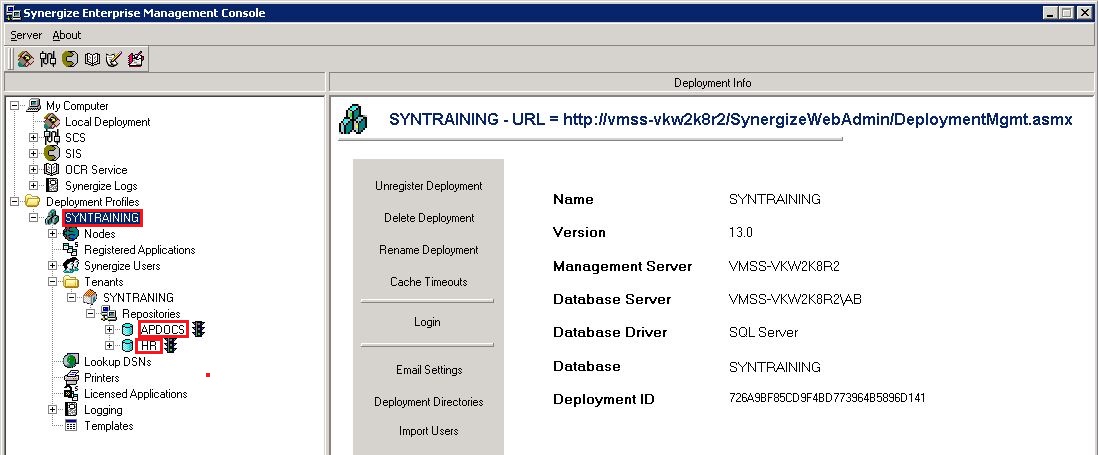
Task: Click the scroll-with-pencil toolbar icon
Action: [113, 60]
